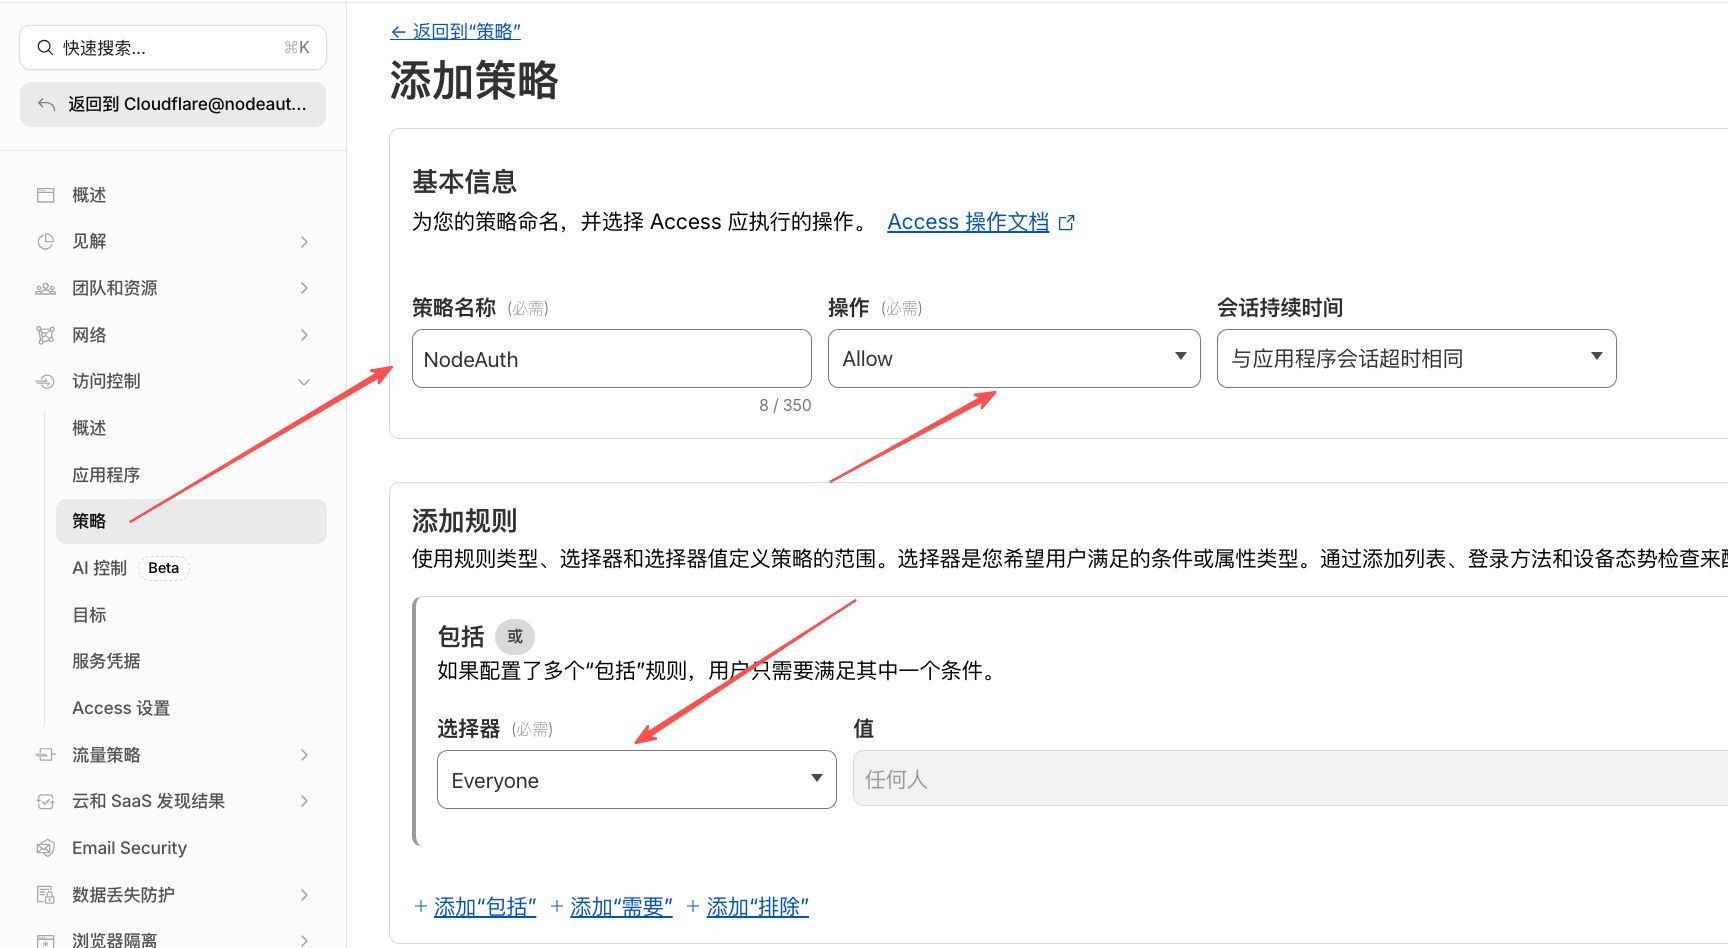This screenshot has height=948, width=1728.
Task: Open the session duration dropdown
Action: point(1415,358)
